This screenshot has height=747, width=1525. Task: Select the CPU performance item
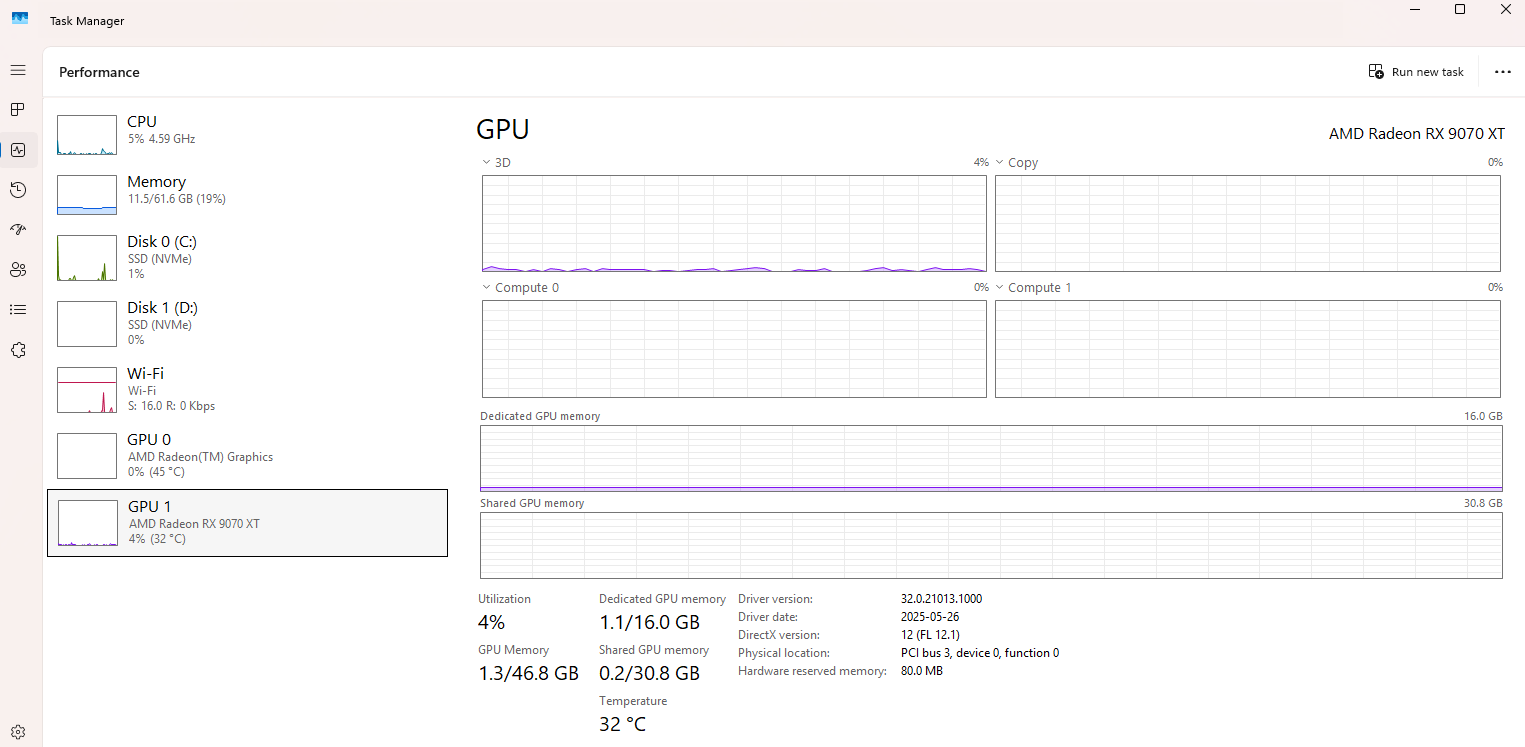tap(247, 134)
